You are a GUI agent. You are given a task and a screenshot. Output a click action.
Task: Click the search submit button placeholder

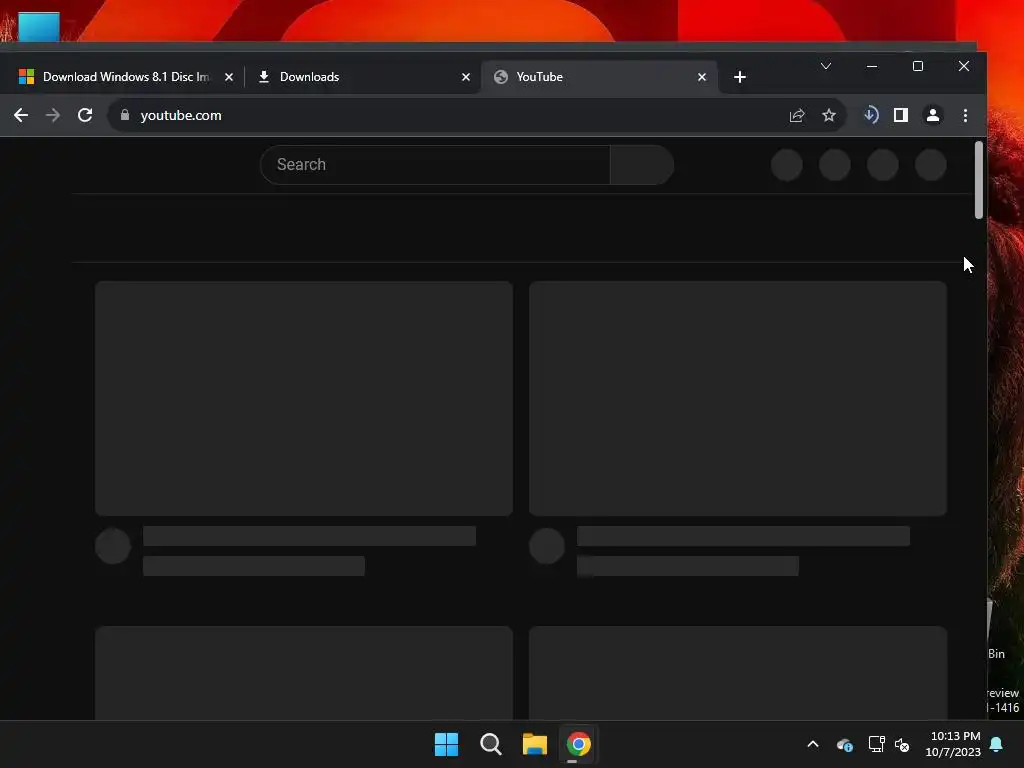pos(642,165)
